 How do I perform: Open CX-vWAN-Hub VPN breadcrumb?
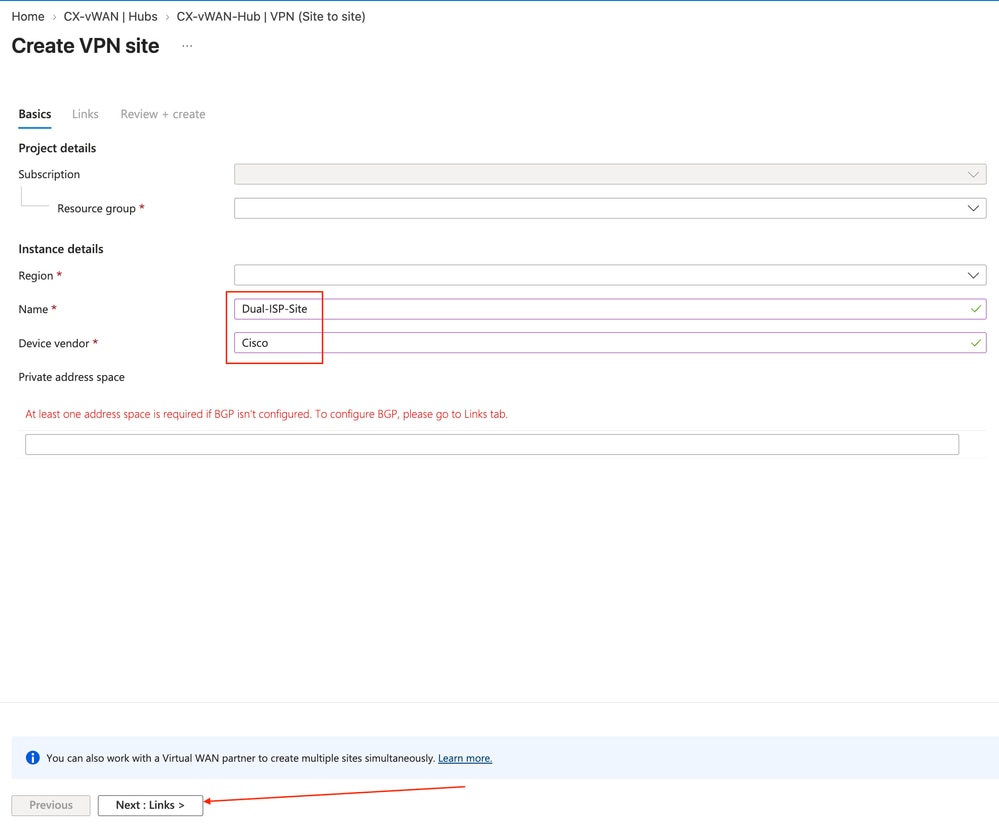tap(271, 17)
